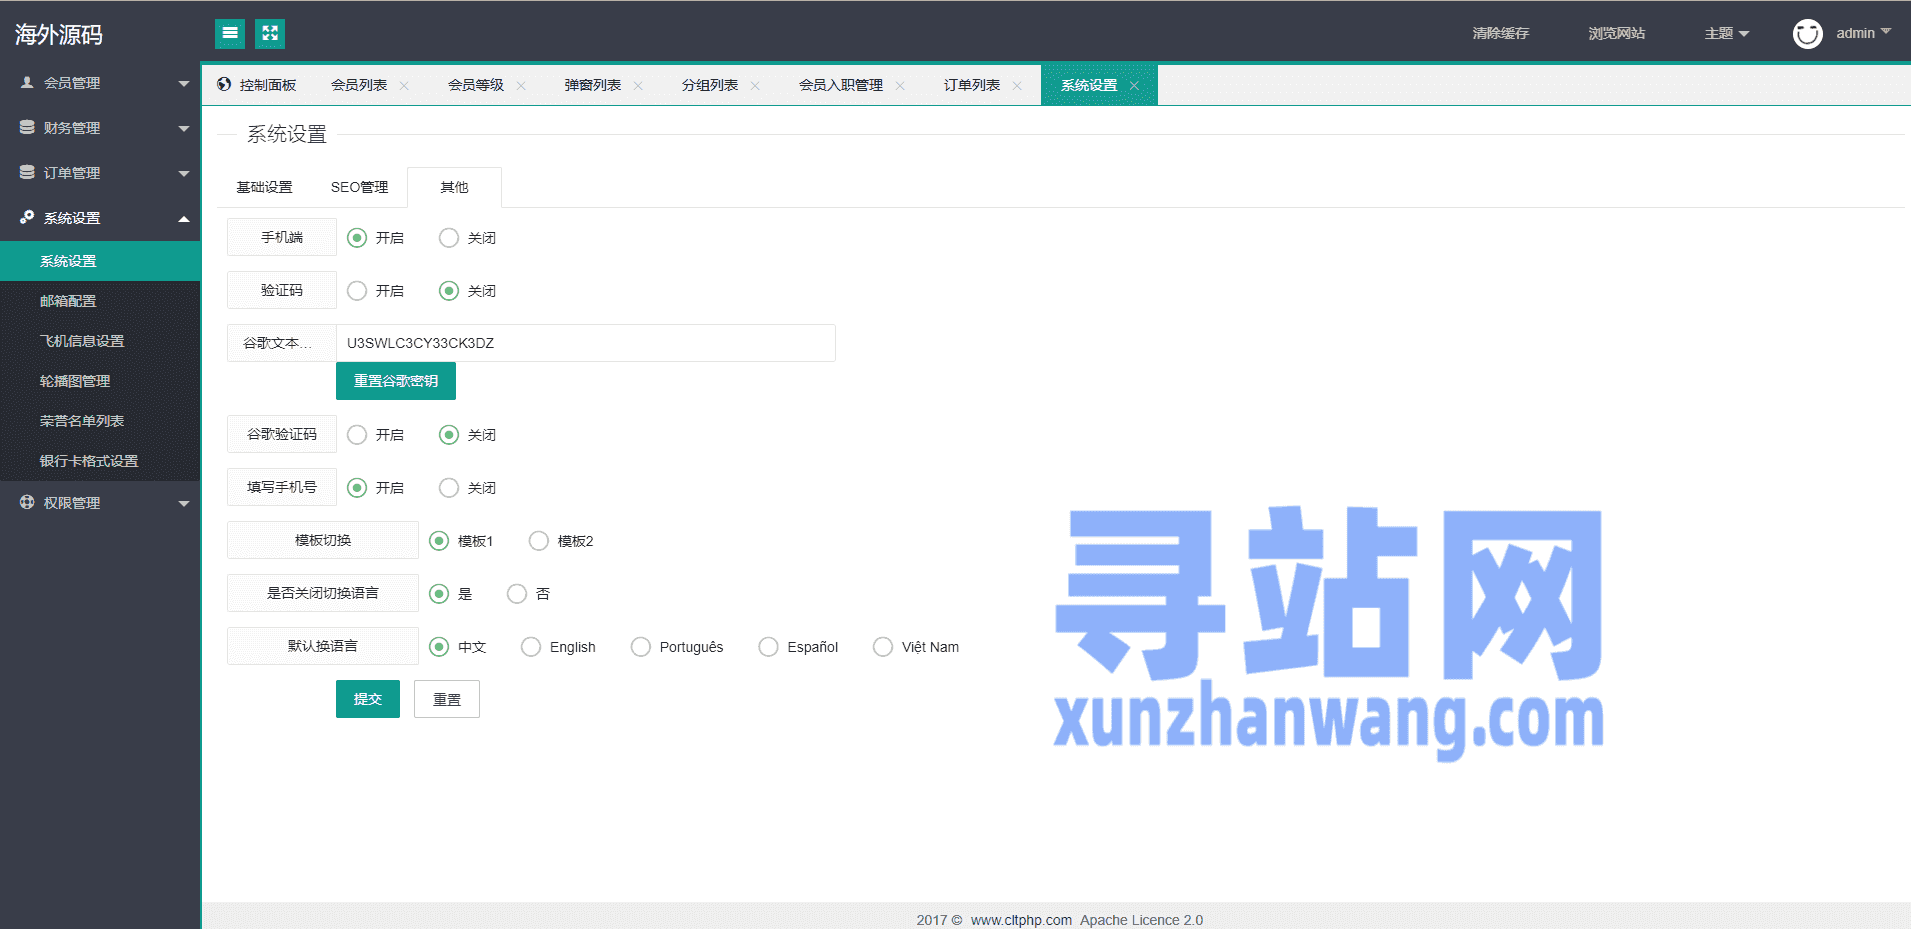Click the 会员管理 person icon in sidebar
This screenshot has height=929, width=1911.
(x=27, y=83)
